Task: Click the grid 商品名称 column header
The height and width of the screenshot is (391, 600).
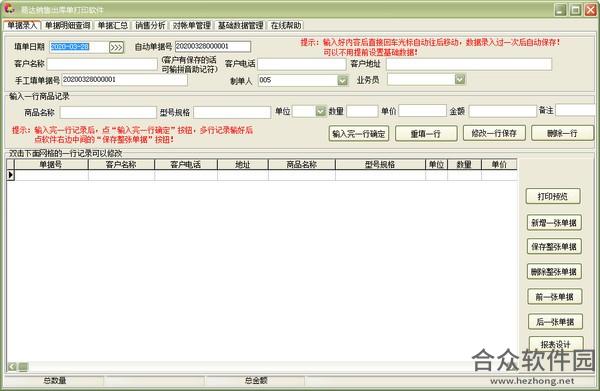Action: (x=302, y=165)
